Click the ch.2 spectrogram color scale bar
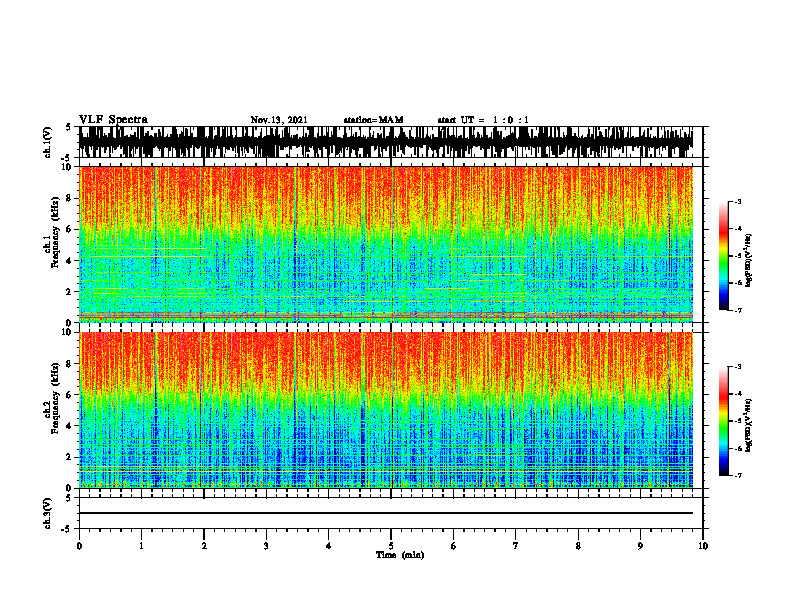The image size is (792, 612). [x=723, y=421]
